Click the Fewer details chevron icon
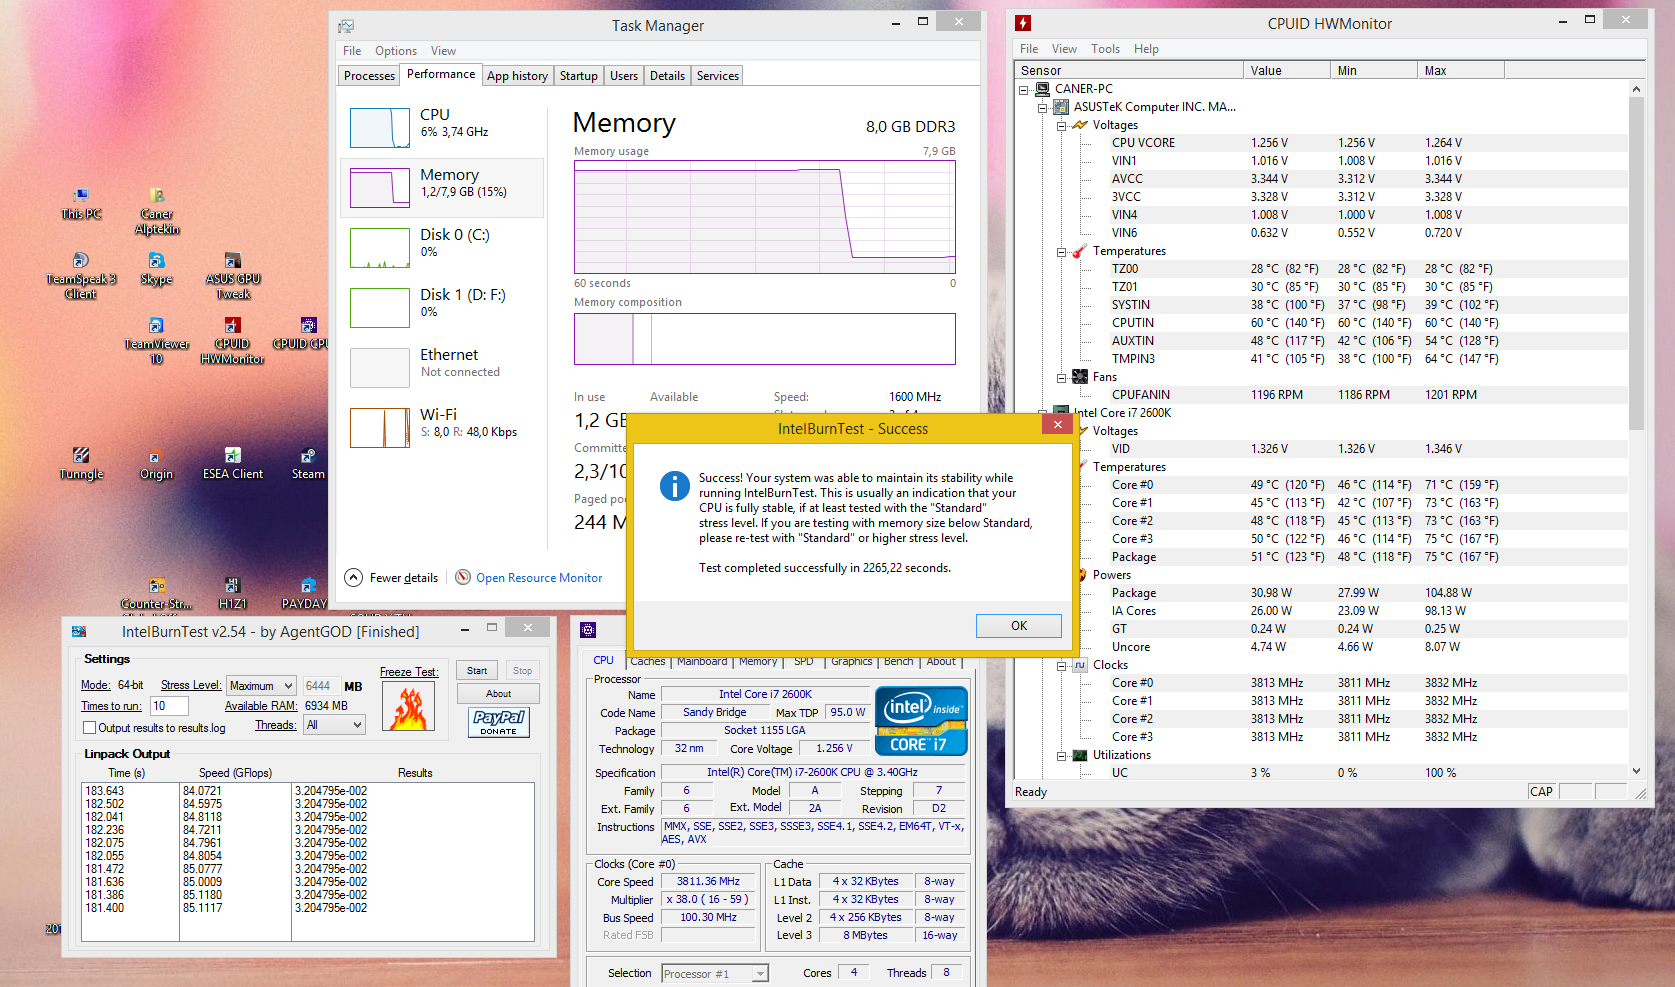Screen dimensions: 1675x987 pyautogui.click(x=353, y=577)
